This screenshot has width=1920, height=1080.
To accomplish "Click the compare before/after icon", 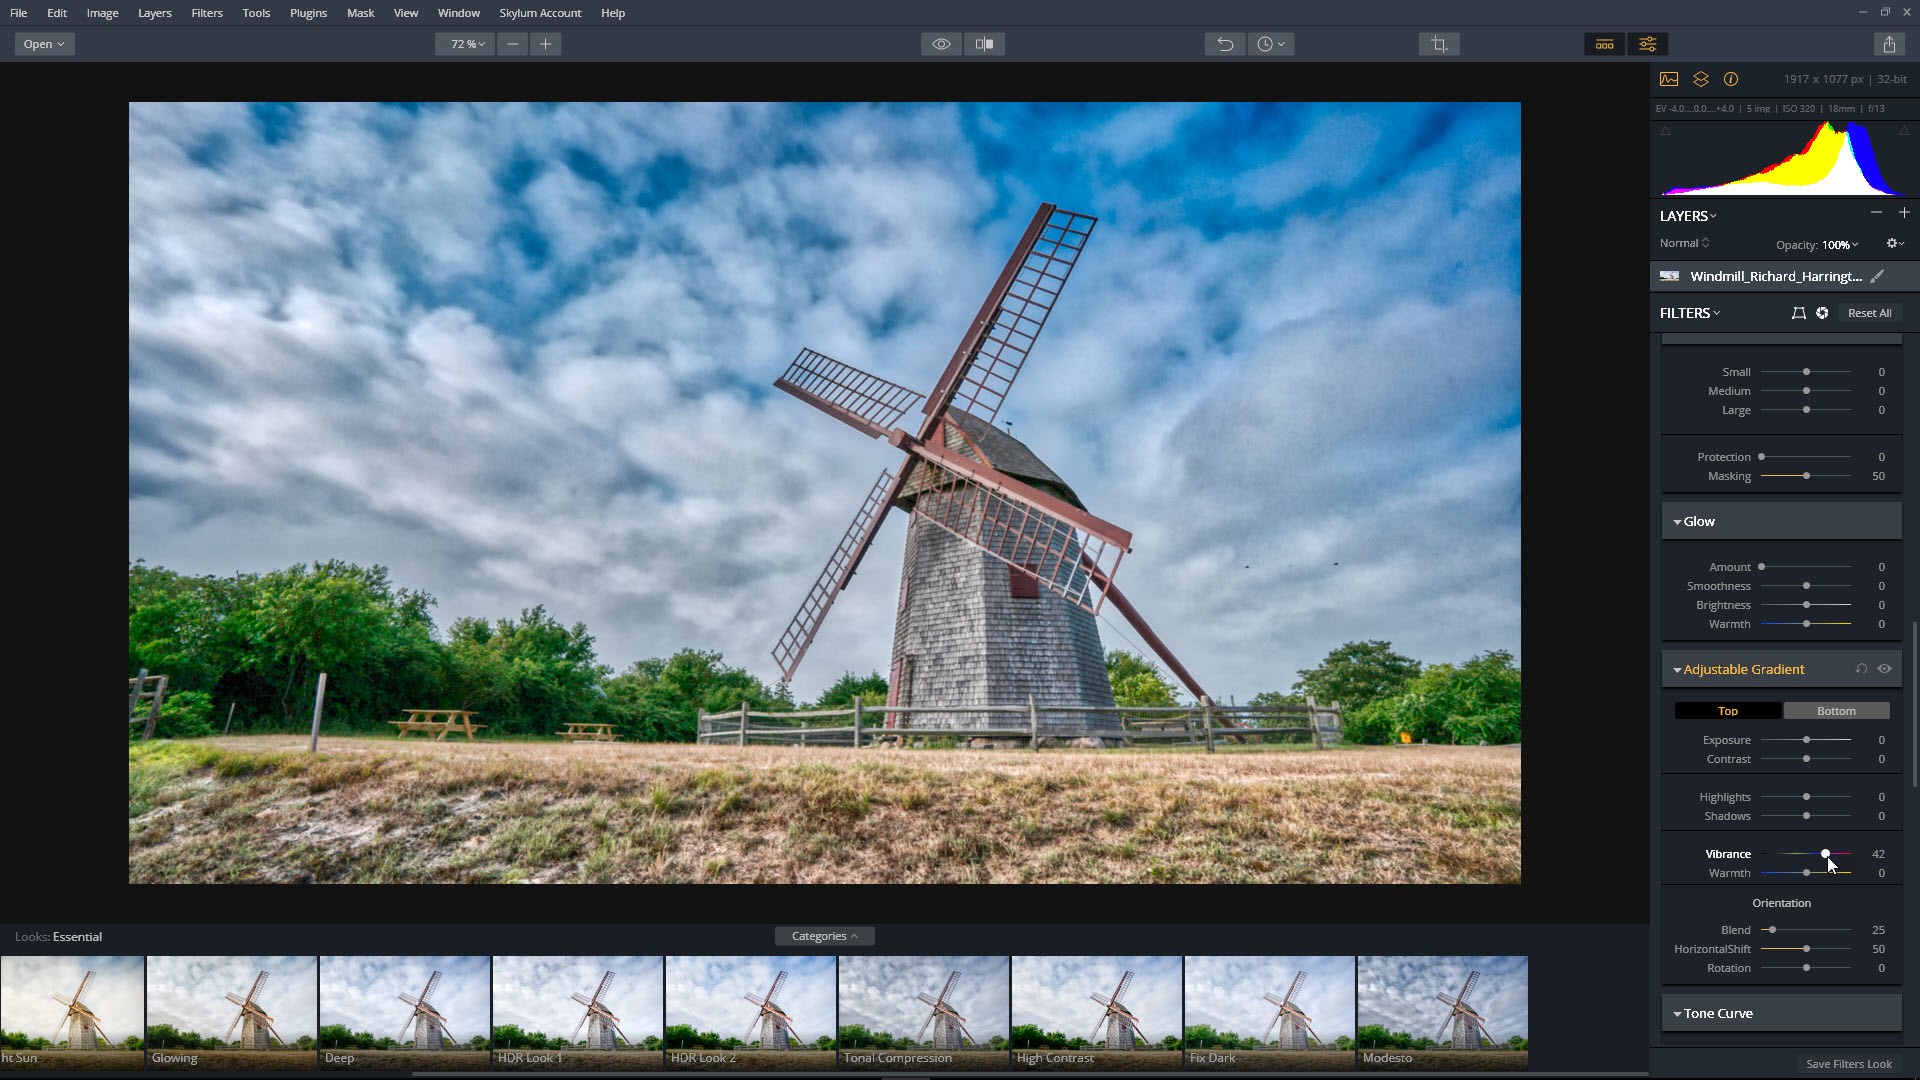I will pos(985,44).
